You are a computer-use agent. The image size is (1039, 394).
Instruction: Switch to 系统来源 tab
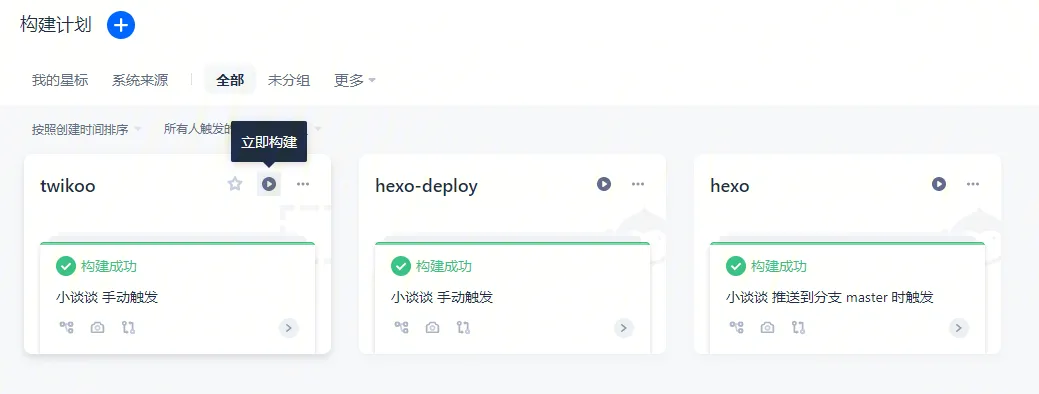click(140, 80)
